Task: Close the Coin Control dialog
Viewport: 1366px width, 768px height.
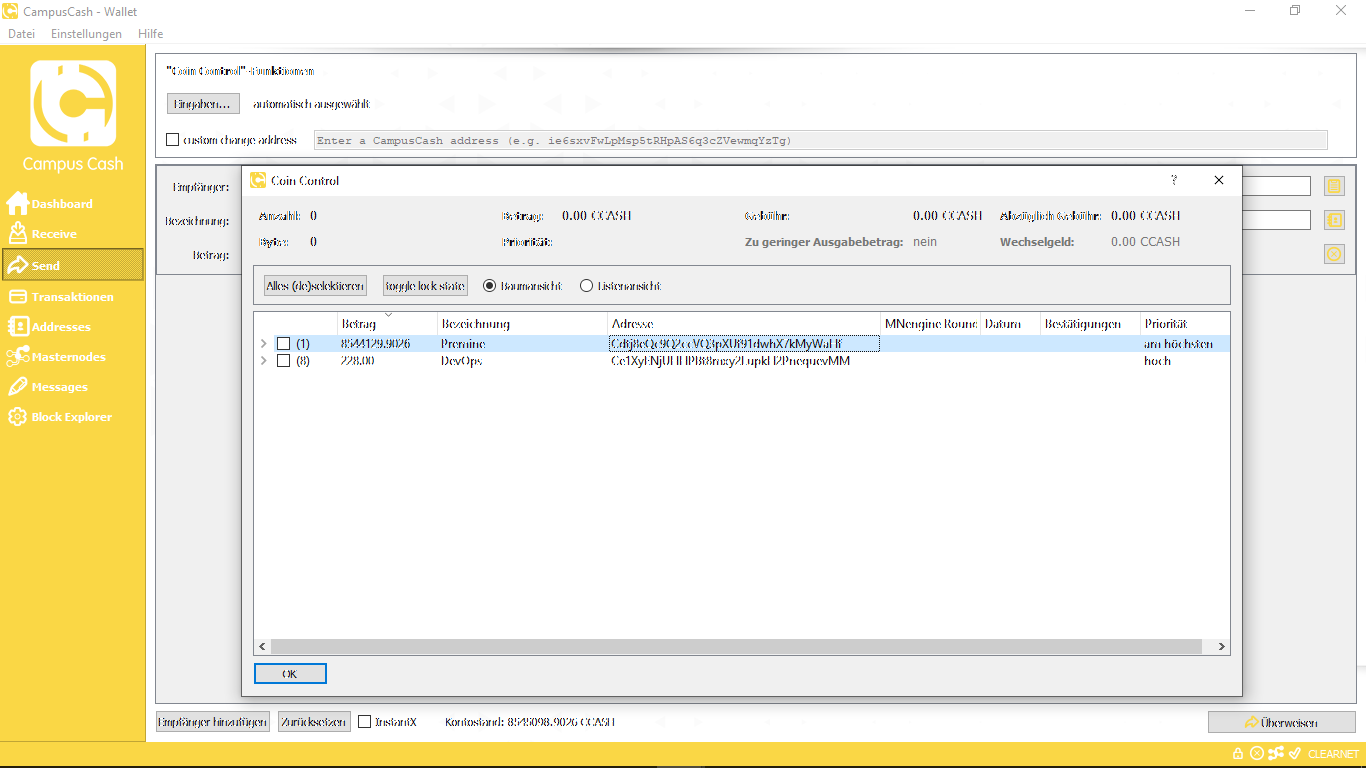Action: [x=1219, y=180]
